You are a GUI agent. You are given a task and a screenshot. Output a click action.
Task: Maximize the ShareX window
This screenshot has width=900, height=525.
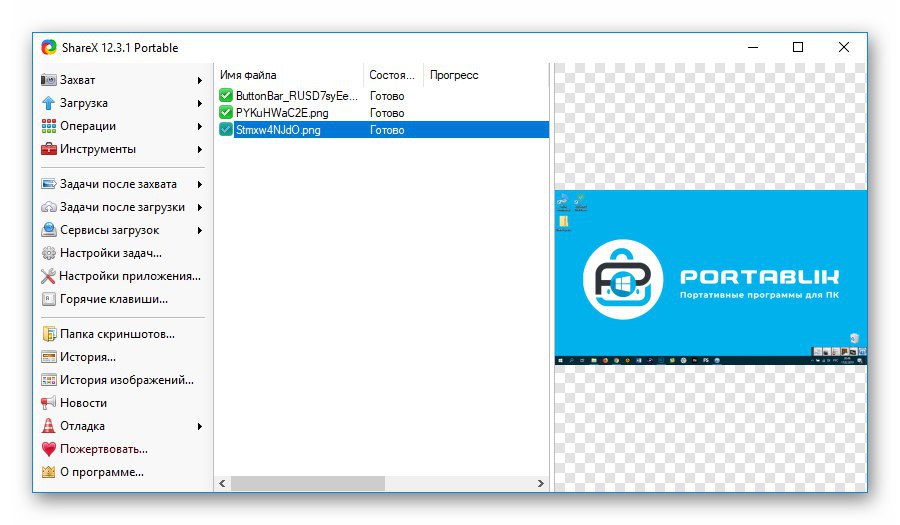[x=798, y=47]
